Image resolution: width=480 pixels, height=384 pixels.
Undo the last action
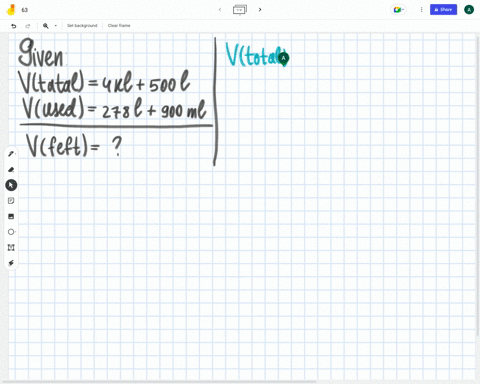[14, 26]
